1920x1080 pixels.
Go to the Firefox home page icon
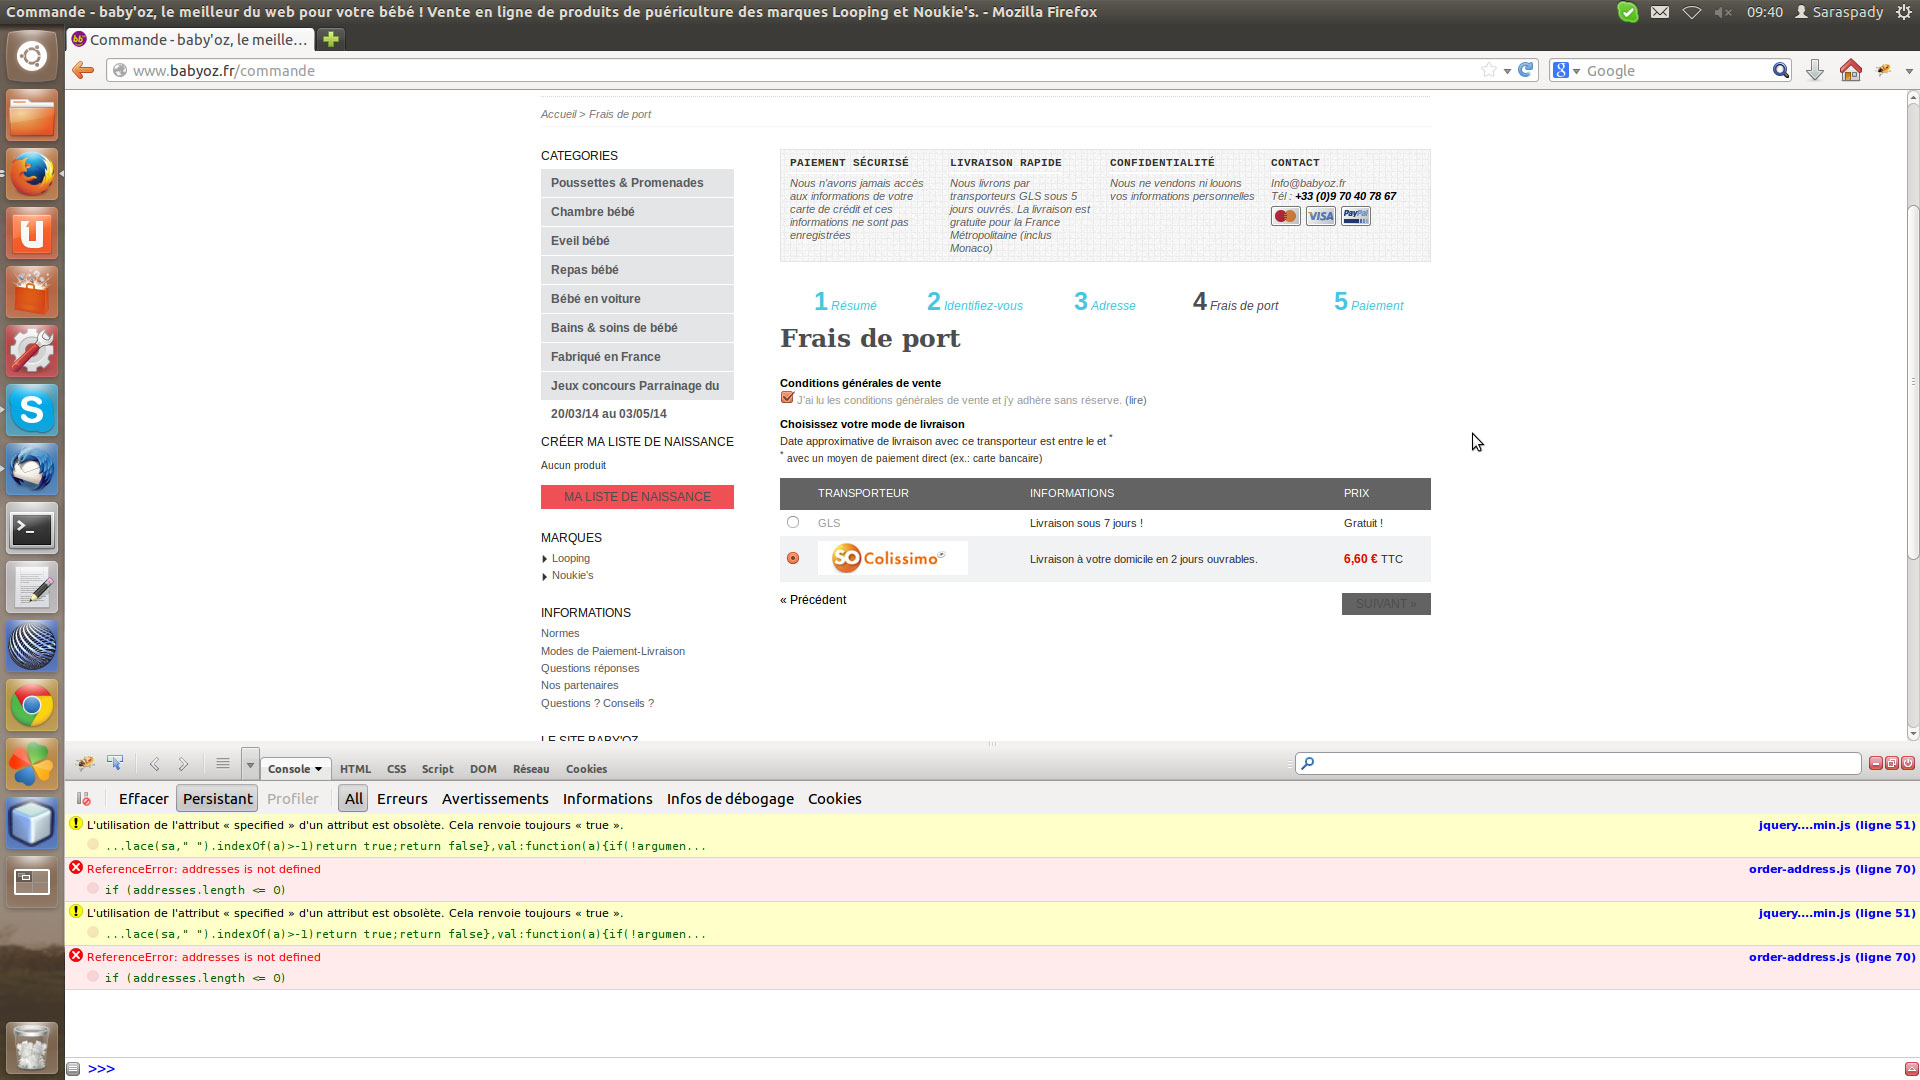1850,70
